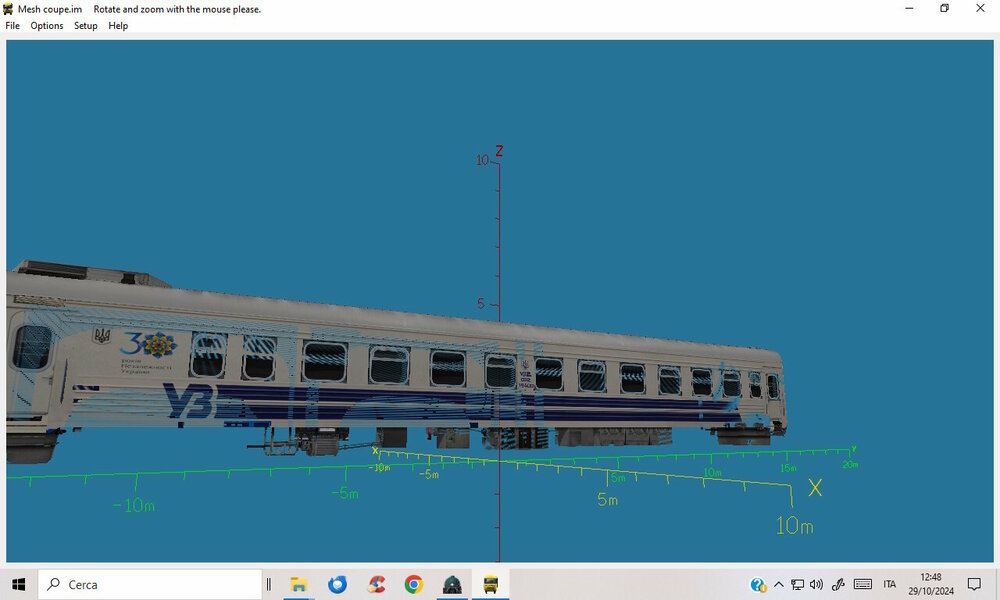Screen dimensions: 1000x600
Task: Open the clock showing 12:48
Action: click(931, 584)
